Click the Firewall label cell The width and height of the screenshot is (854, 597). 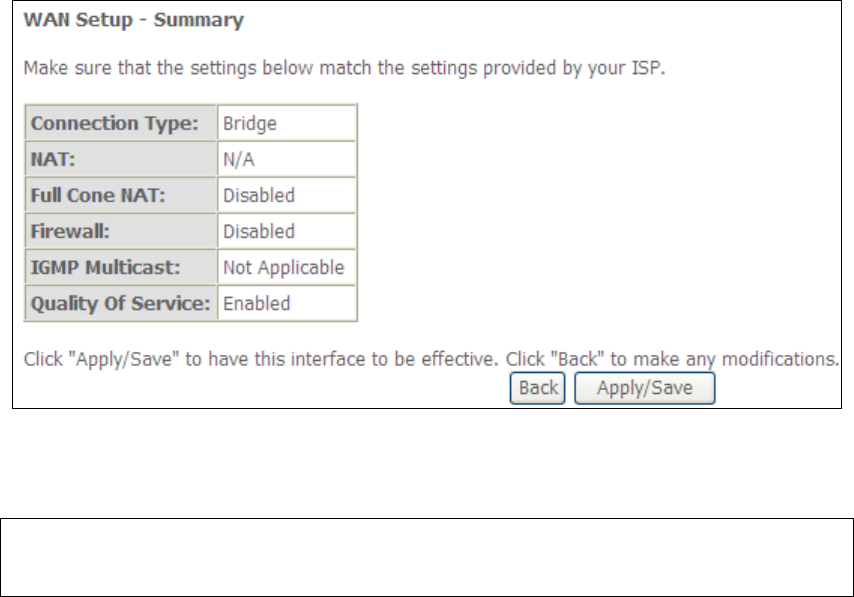coord(120,232)
